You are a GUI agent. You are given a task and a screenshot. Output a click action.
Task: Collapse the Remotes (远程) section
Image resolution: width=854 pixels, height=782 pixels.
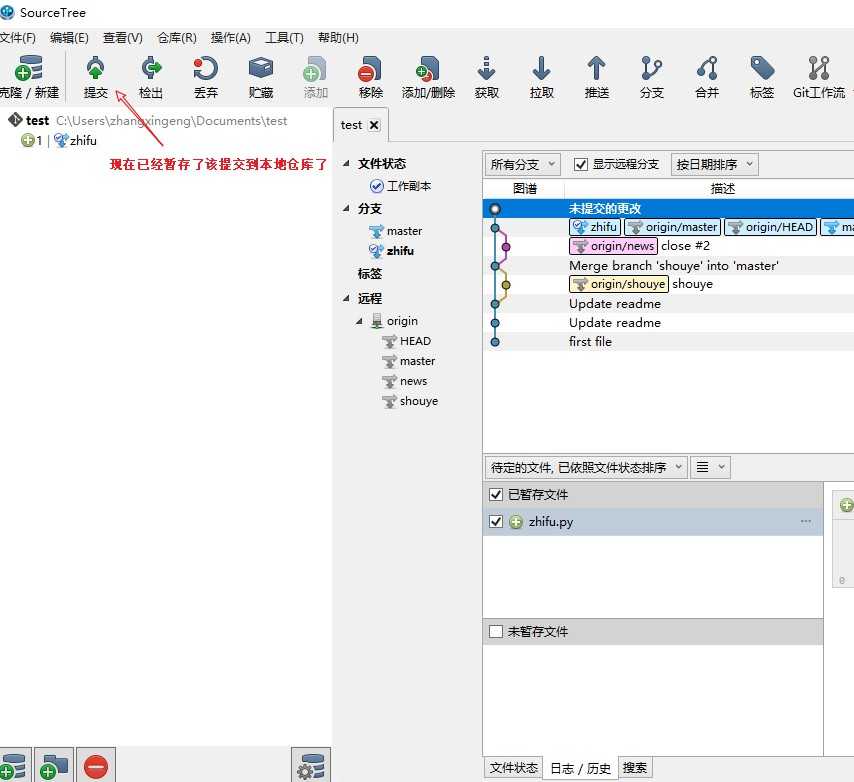pos(346,298)
